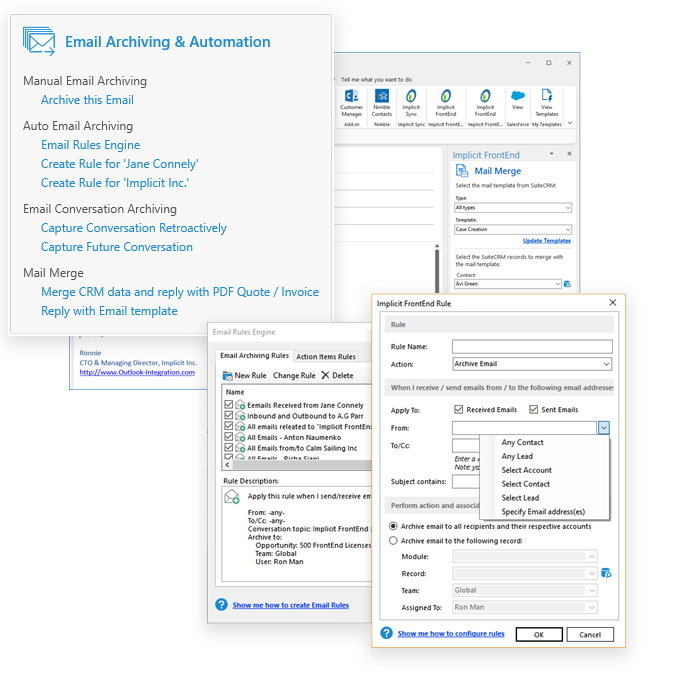Image resolution: width=700 pixels, height=700 pixels.
Task: Uncheck the Received Emails checkbox
Action: pyautogui.click(x=458, y=409)
